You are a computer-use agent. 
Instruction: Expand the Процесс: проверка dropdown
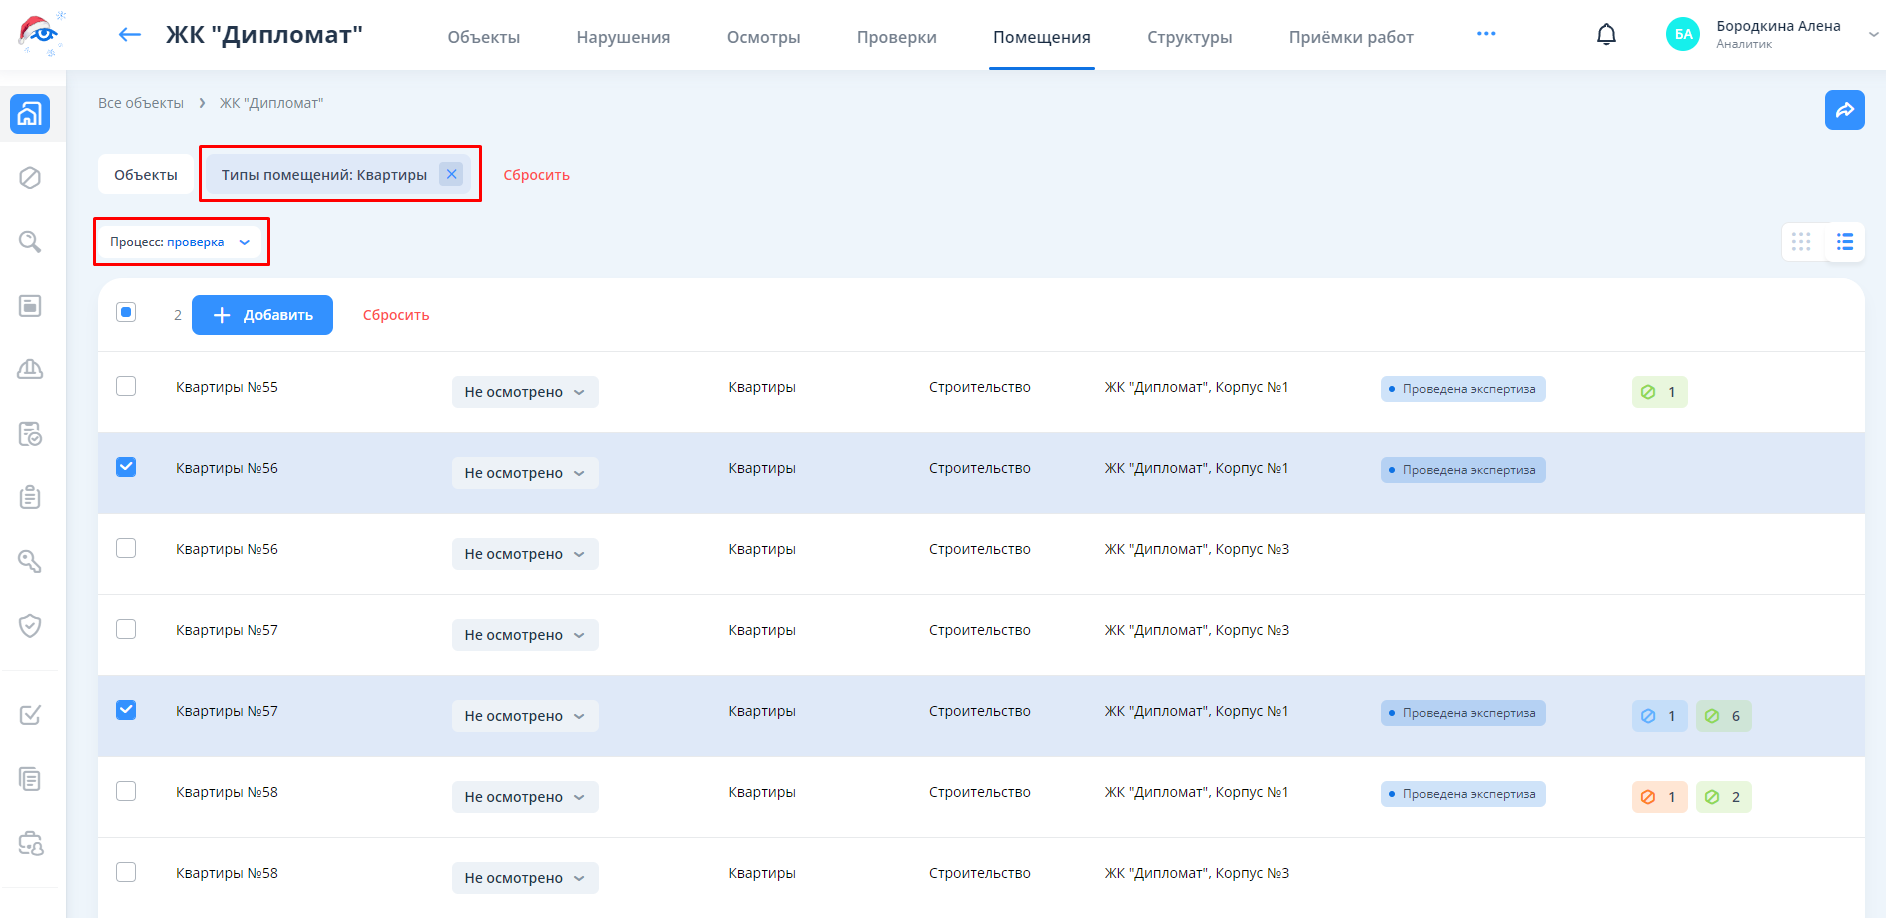180,242
